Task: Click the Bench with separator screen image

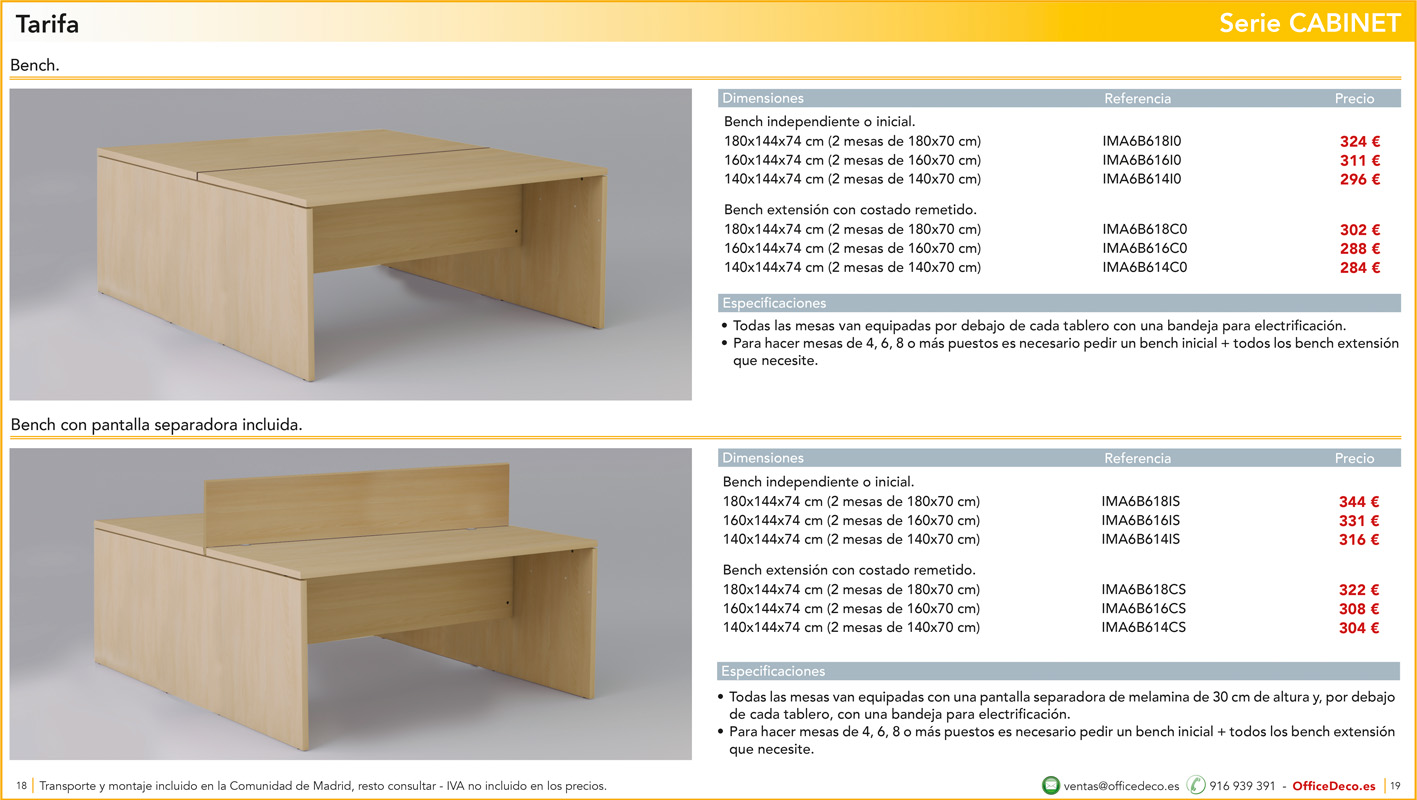Action: (351, 604)
